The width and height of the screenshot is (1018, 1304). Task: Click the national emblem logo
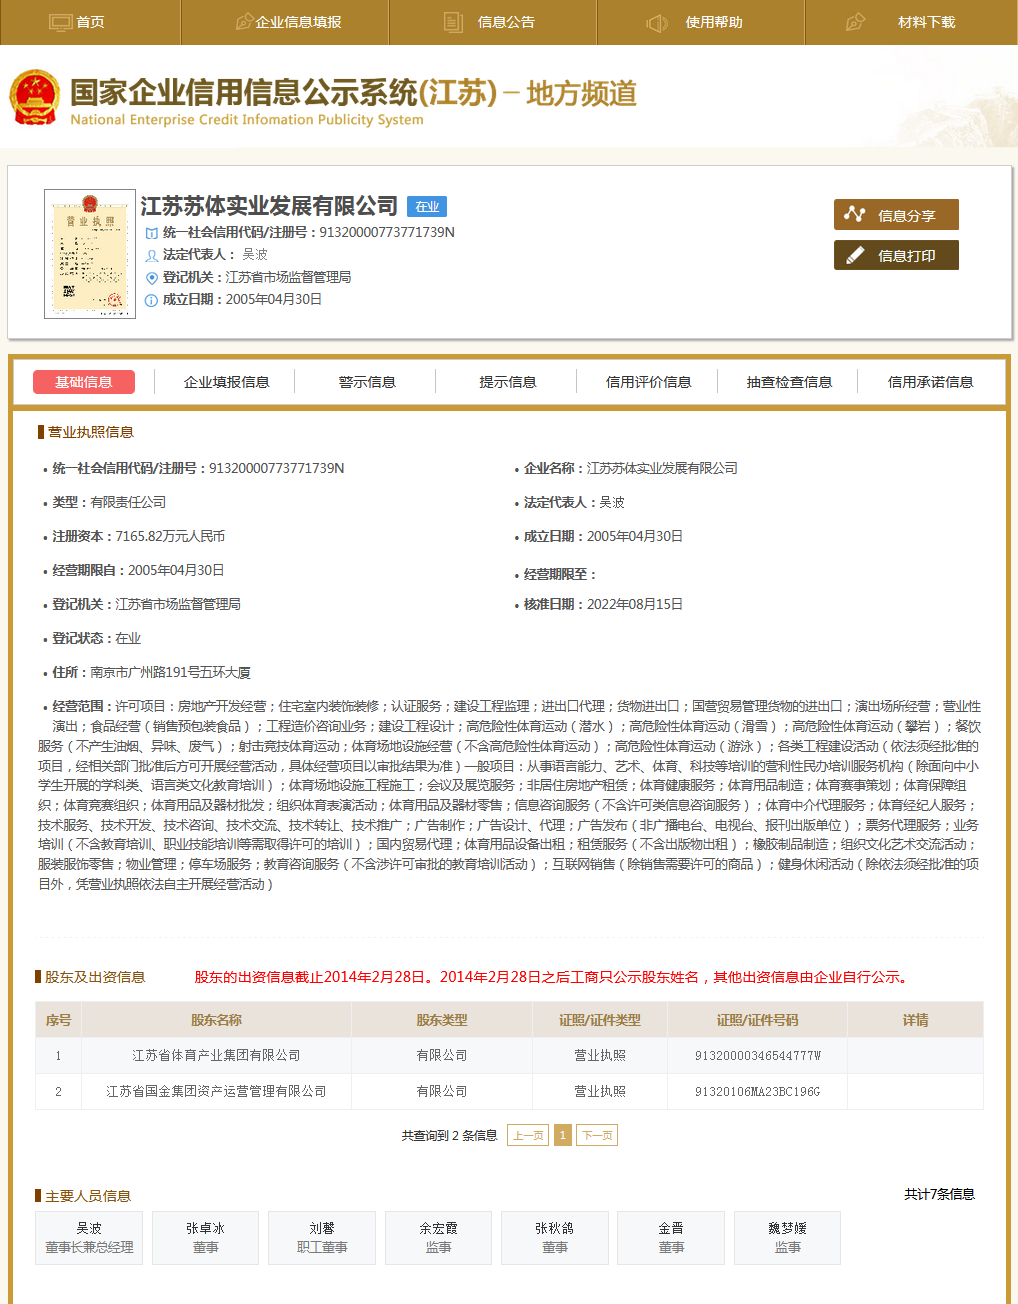click(35, 98)
